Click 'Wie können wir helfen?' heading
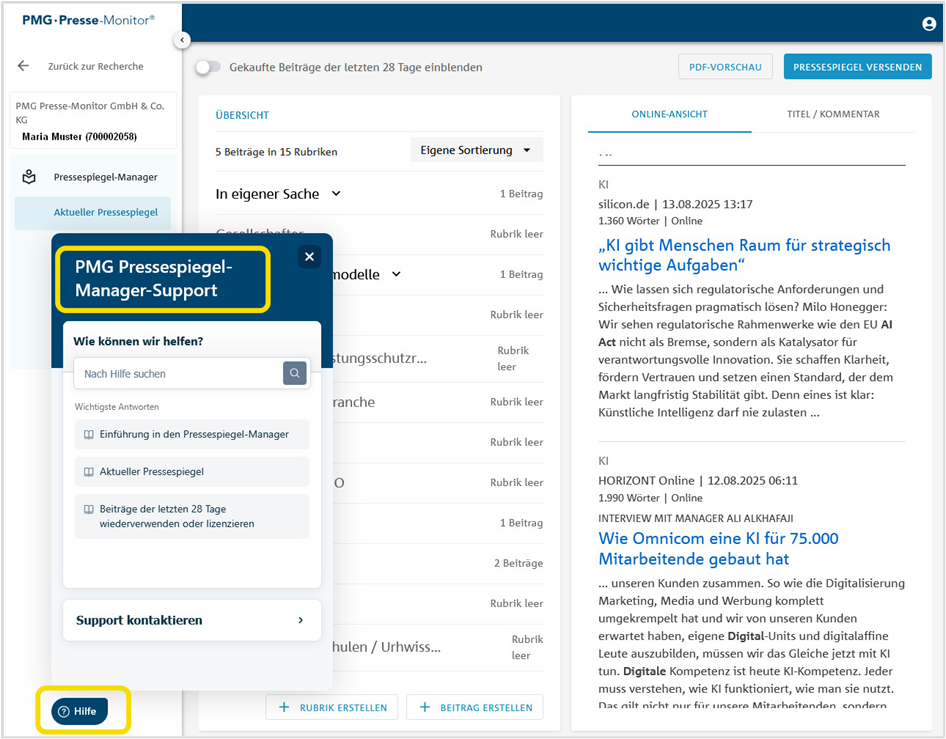Viewport: 946px width, 739px height. [138, 341]
